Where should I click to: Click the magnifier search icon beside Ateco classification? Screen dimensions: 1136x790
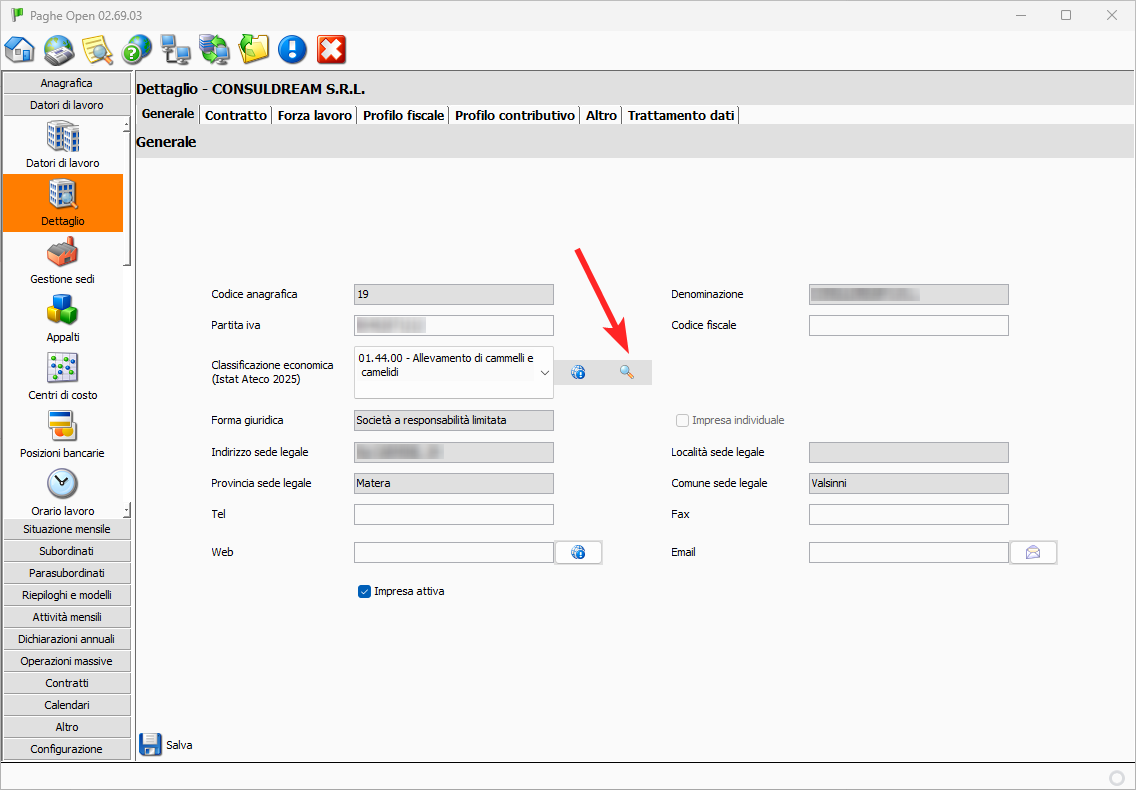[627, 372]
